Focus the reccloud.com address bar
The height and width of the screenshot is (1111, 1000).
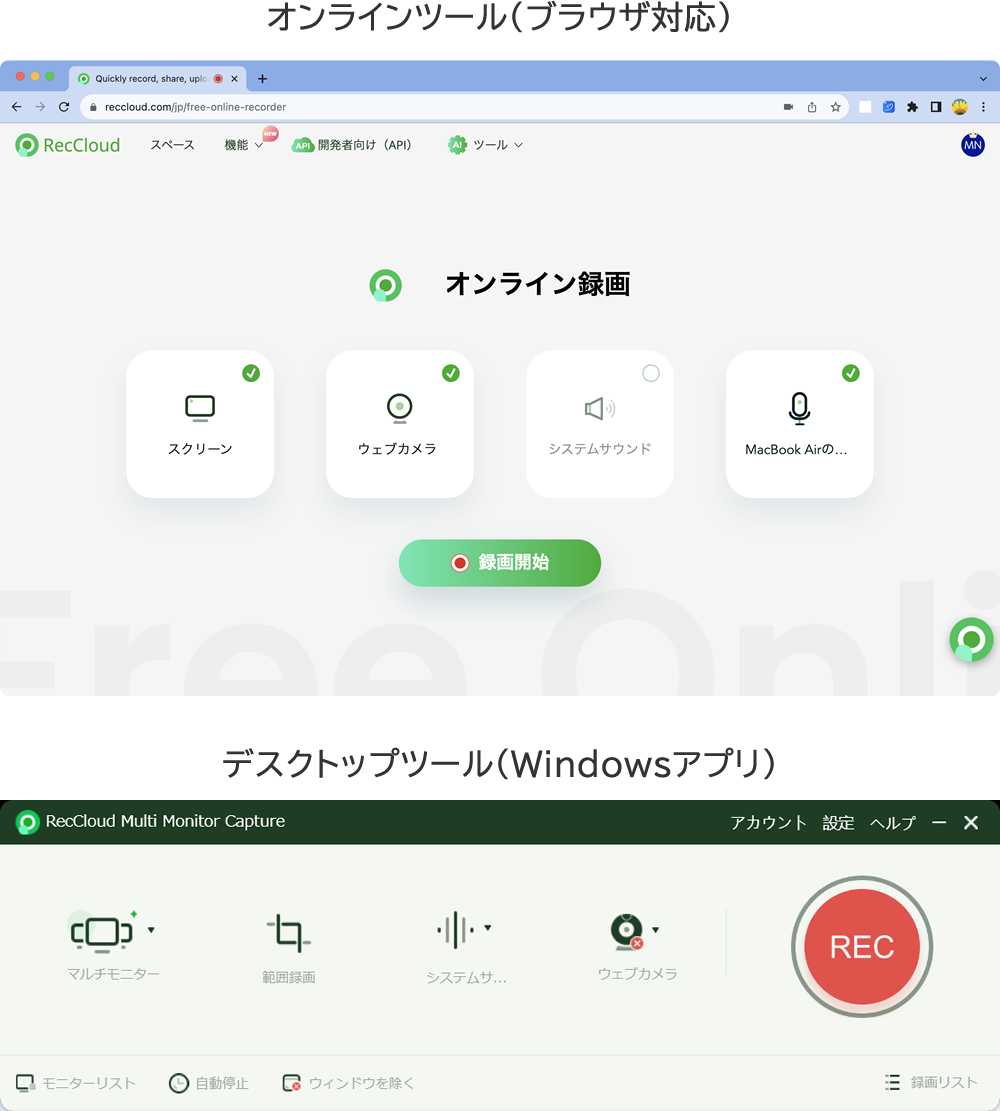coord(464,107)
